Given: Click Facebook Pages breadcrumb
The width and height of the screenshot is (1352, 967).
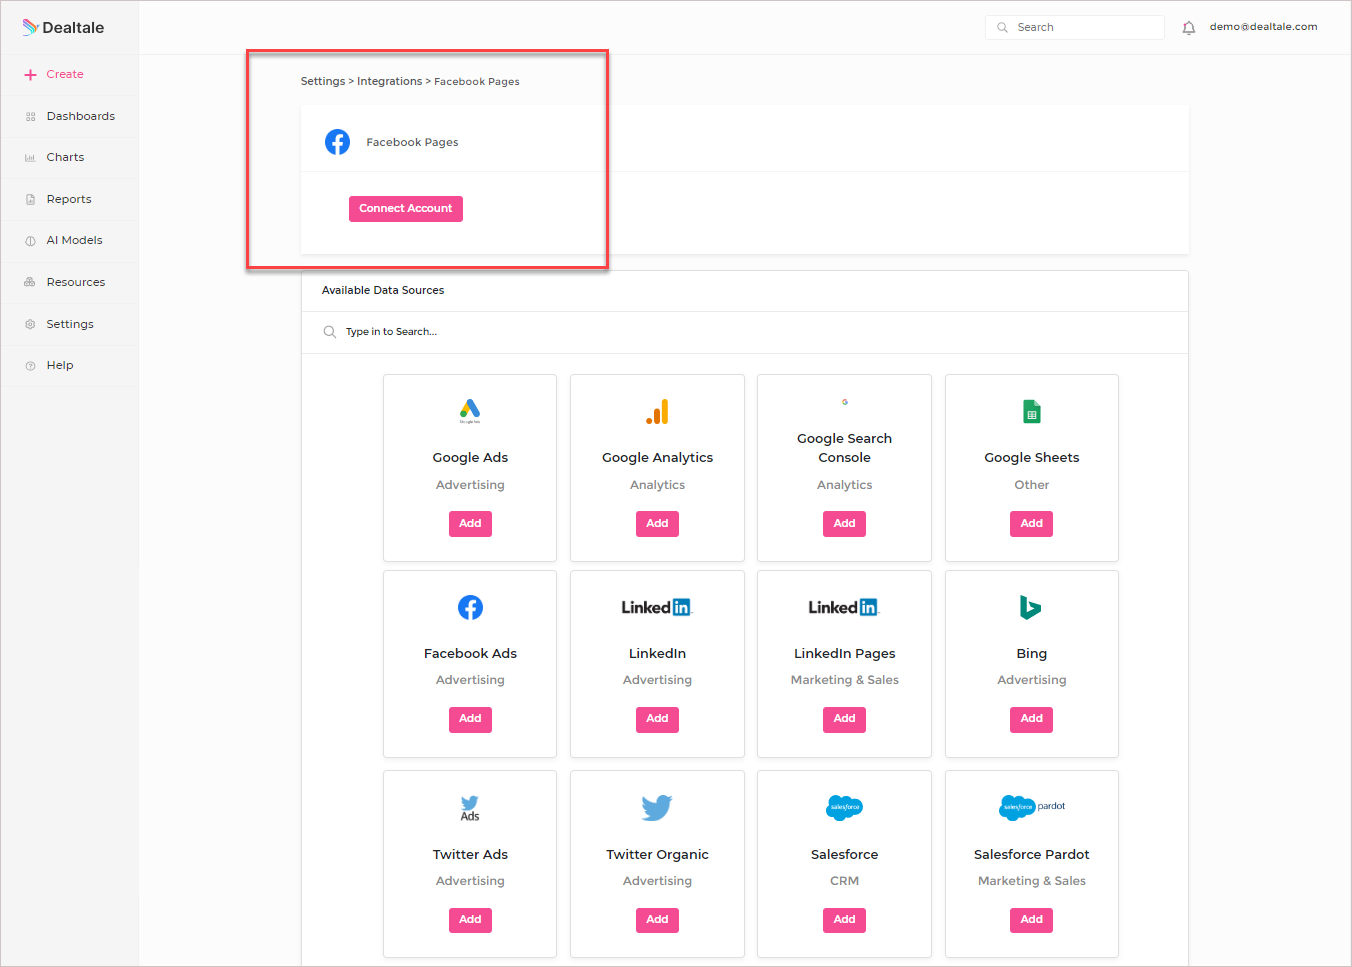Looking at the screenshot, I should 477,82.
